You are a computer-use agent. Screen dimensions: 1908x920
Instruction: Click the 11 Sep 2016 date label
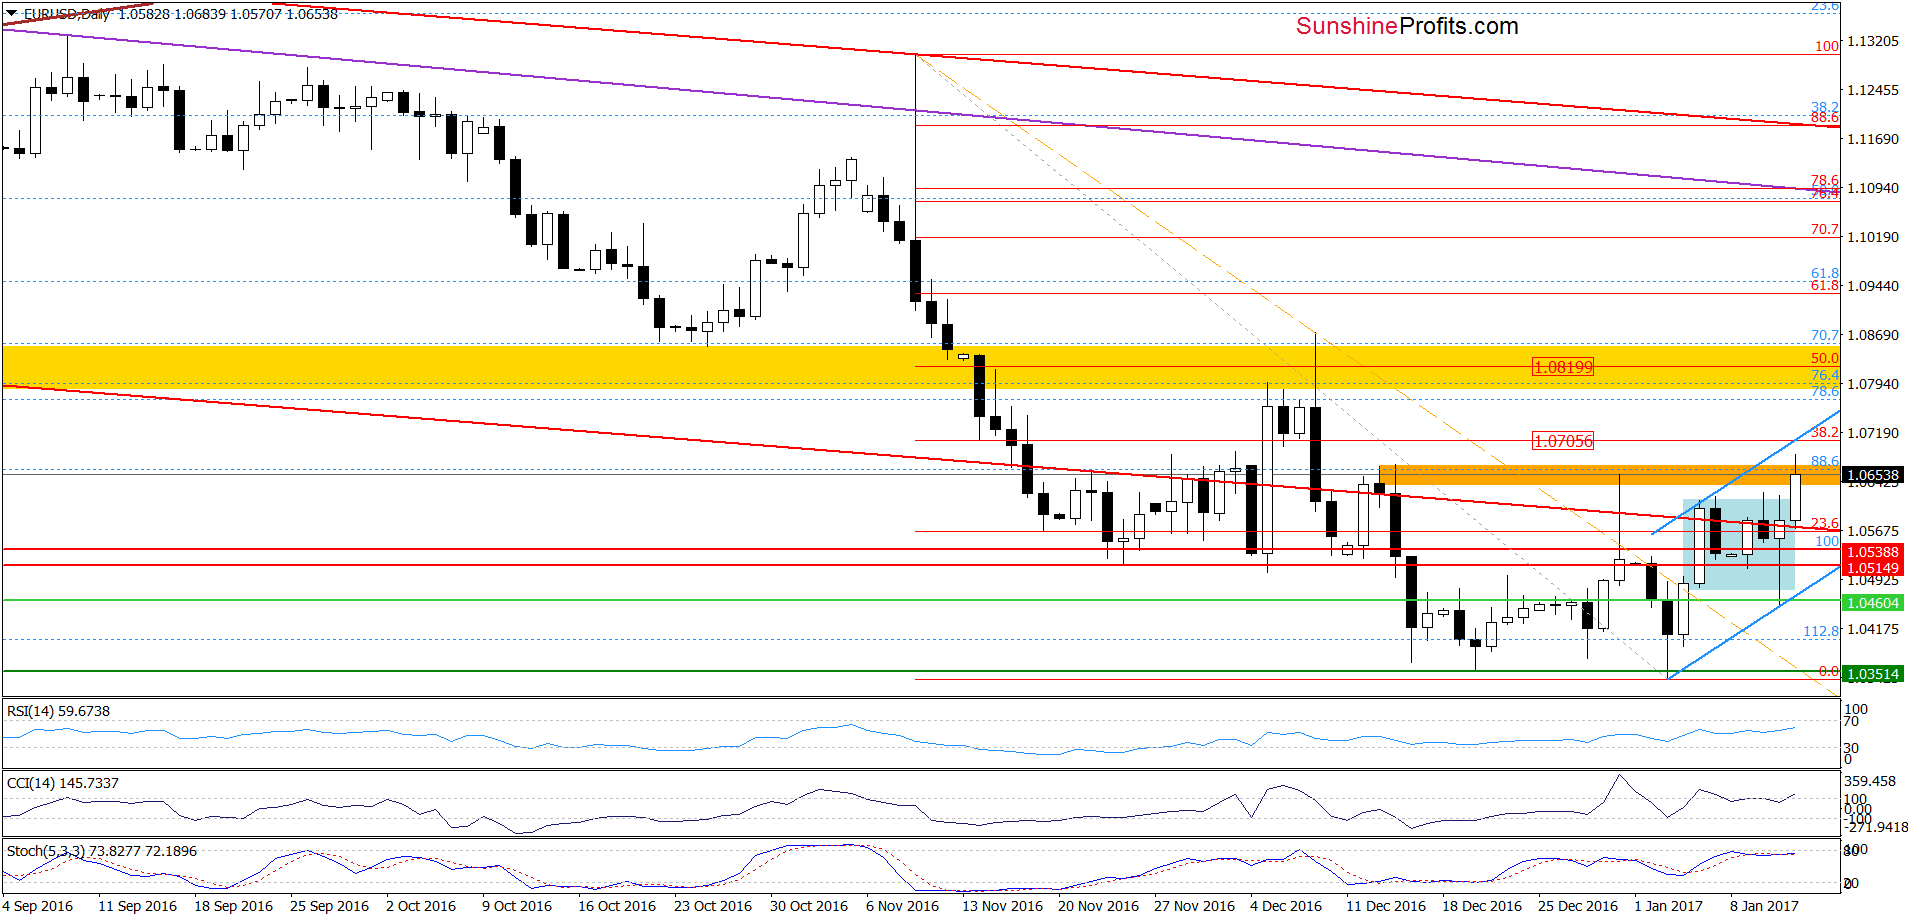[137, 906]
